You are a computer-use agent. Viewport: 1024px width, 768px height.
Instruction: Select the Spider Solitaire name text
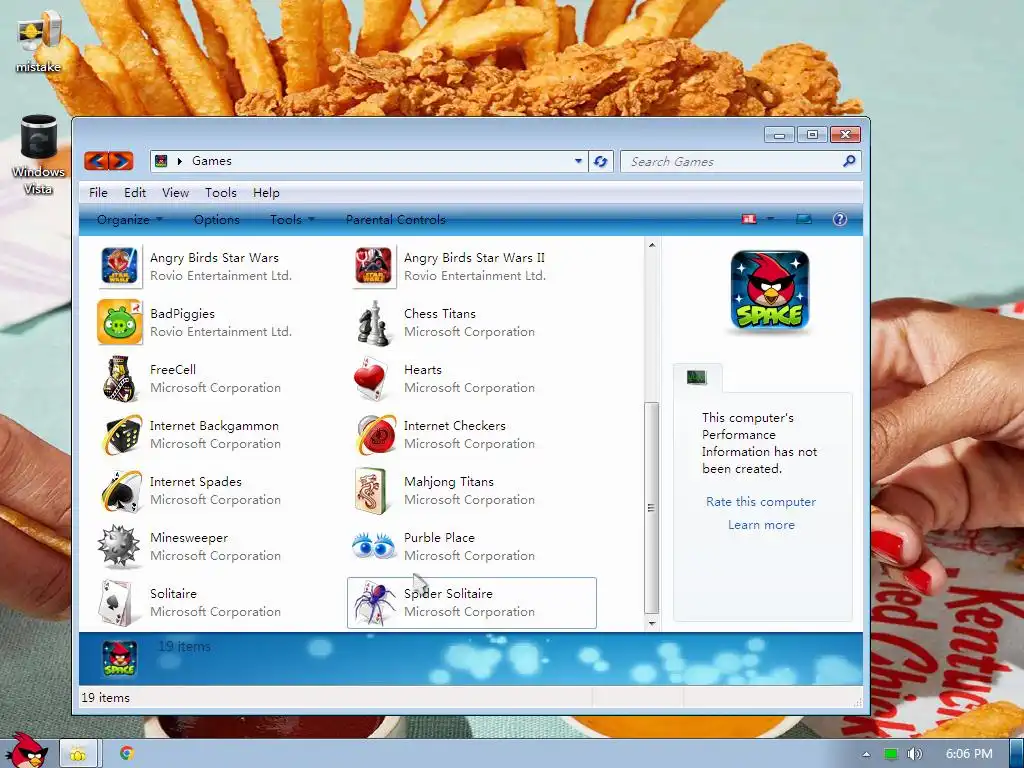pos(448,594)
